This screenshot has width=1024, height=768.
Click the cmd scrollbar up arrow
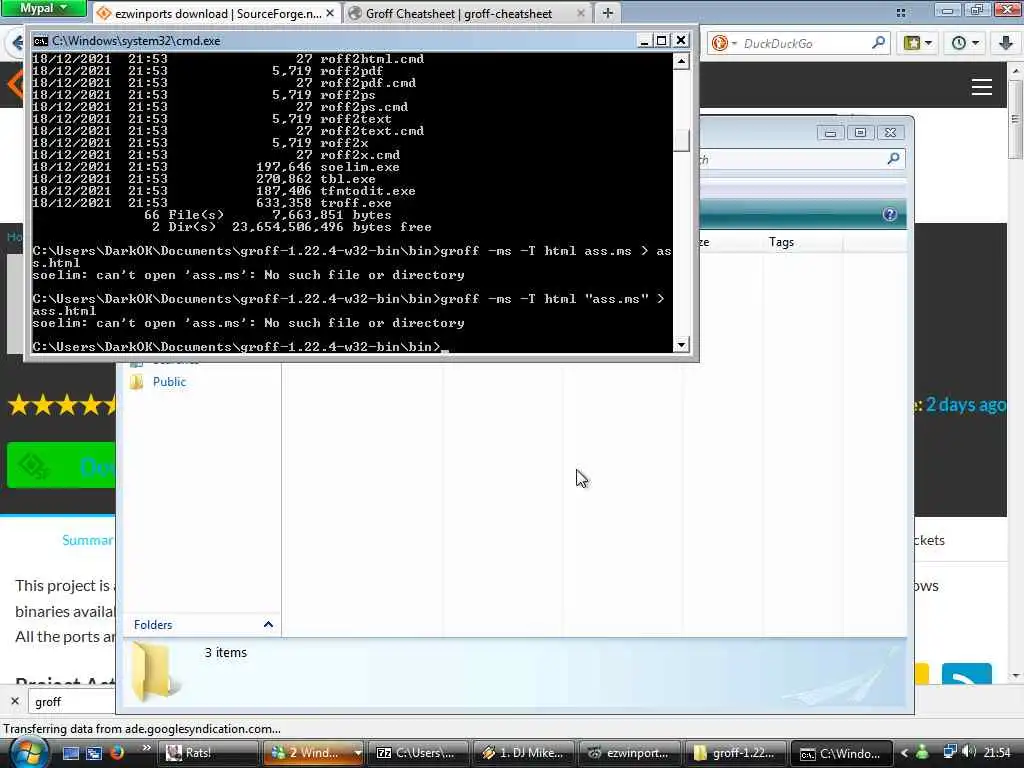[x=682, y=61]
